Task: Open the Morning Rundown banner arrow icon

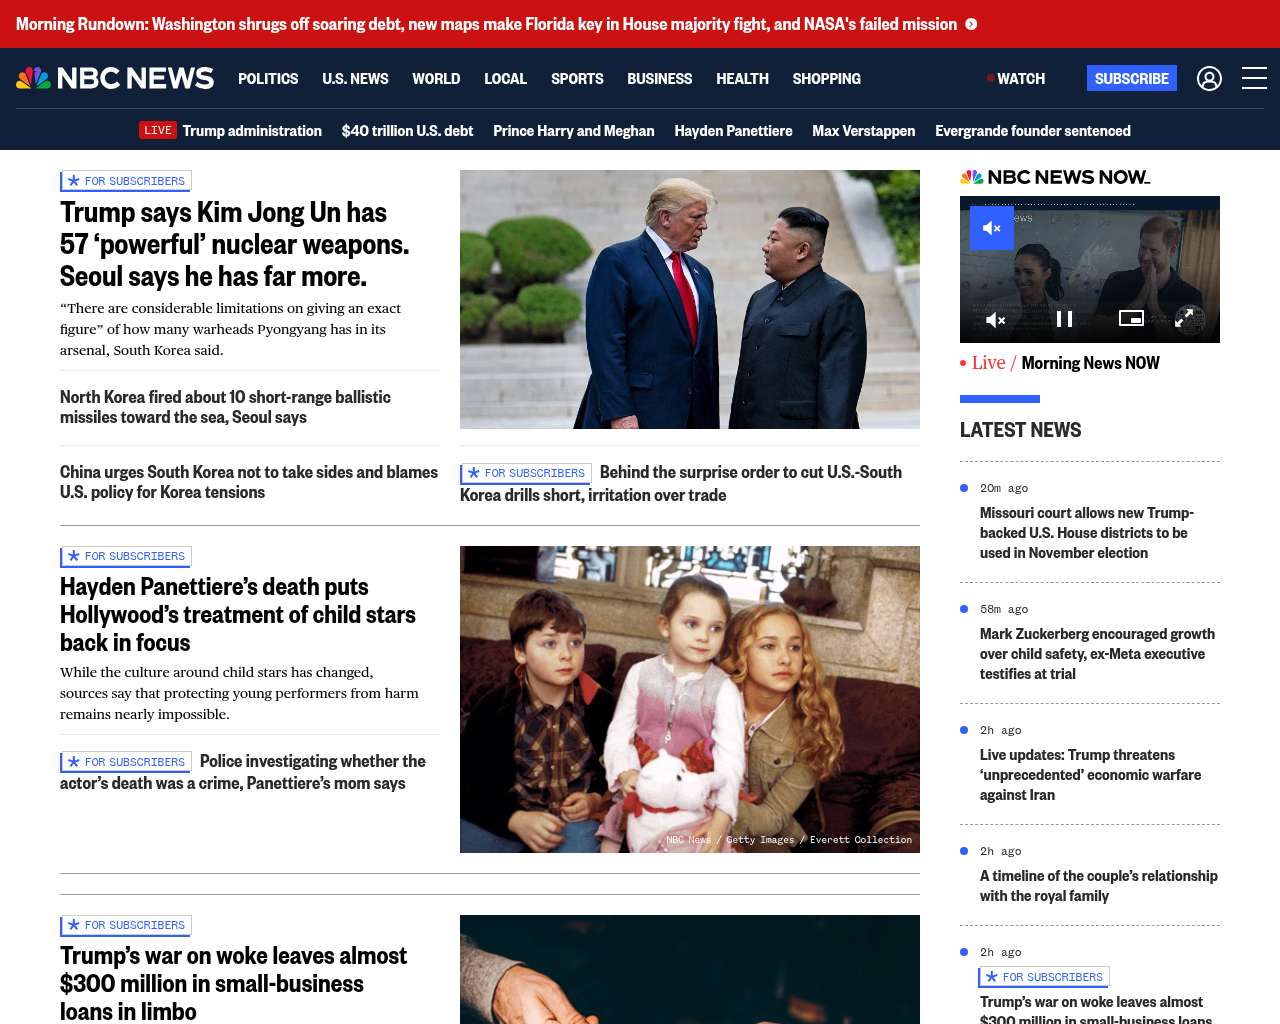Action: (x=971, y=24)
